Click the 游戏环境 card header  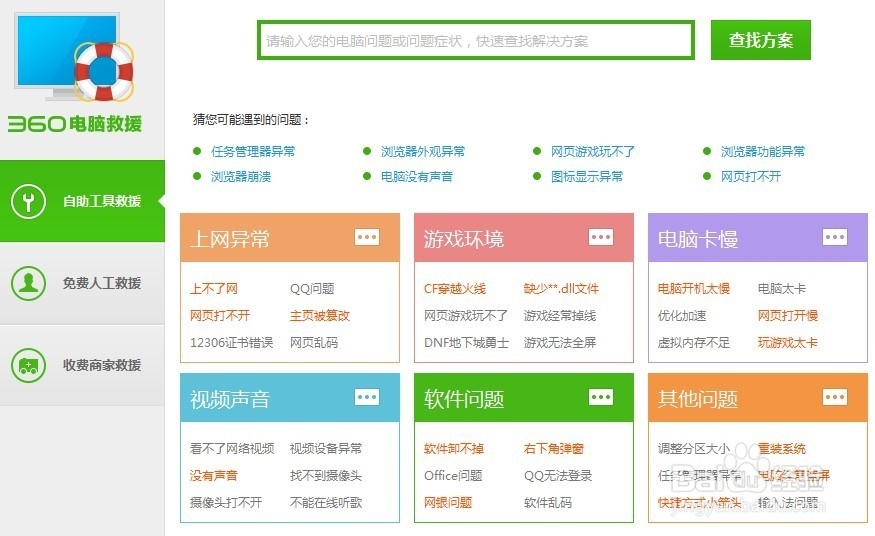pos(524,238)
